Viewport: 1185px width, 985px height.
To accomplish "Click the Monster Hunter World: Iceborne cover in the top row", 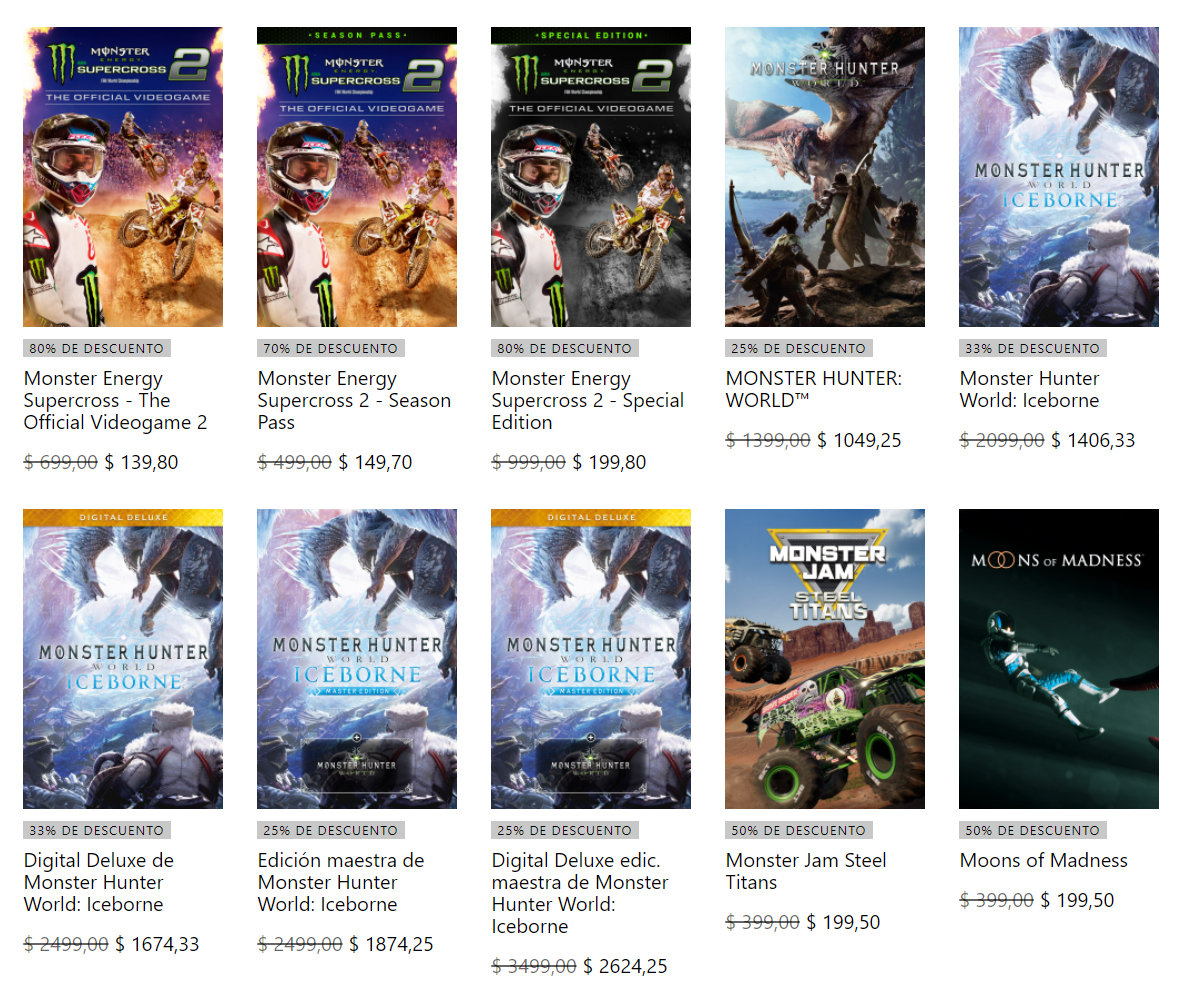I will point(1059,177).
